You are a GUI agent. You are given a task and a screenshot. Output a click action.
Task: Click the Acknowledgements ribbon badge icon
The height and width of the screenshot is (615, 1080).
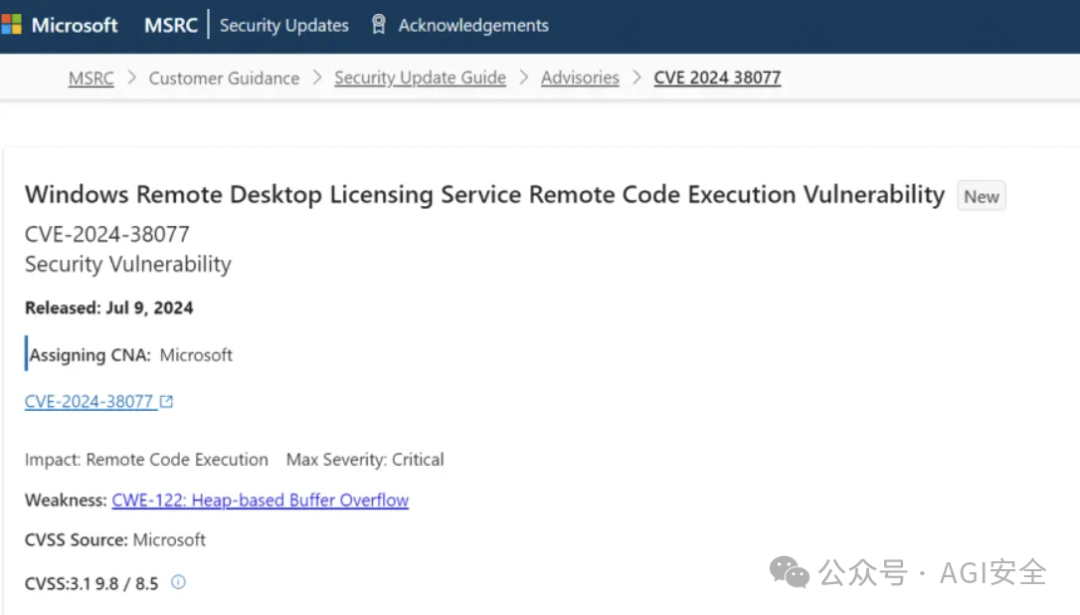(x=378, y=25)
